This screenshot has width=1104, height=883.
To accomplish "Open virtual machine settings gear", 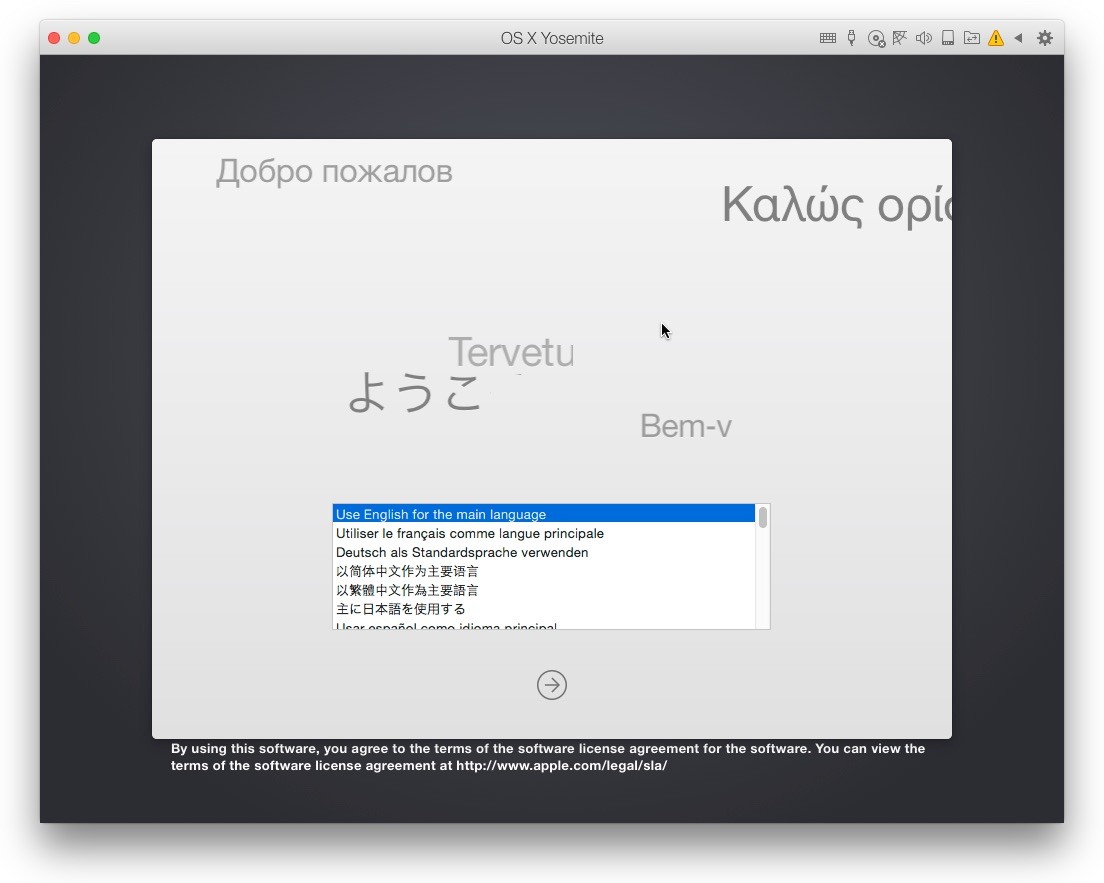I will tap(1045, 38).
